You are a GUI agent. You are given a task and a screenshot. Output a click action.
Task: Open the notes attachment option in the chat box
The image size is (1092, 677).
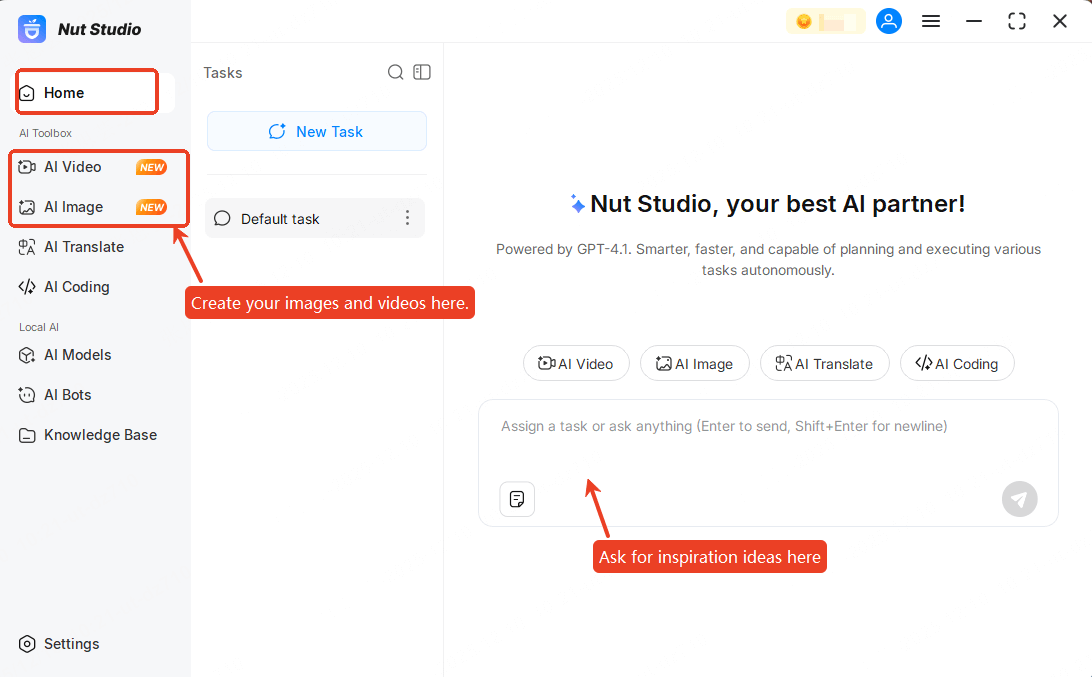click(517, 499)
